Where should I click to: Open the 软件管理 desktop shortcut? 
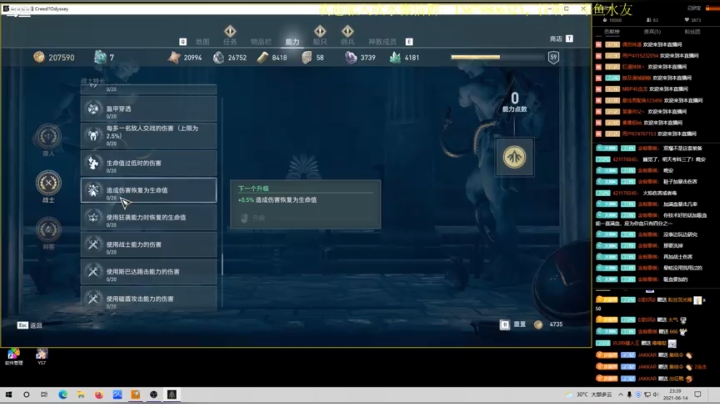pos(13,356)
